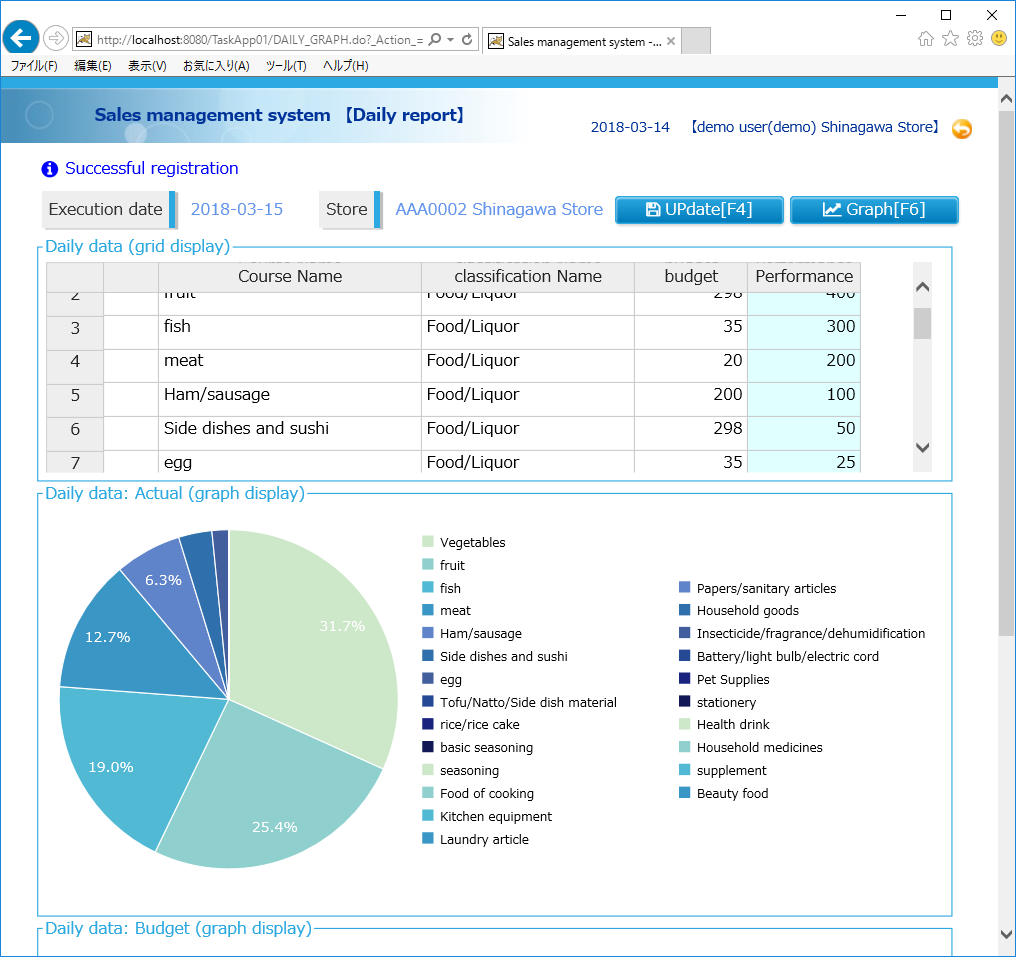
Task: Click the search magnifier in address bar
Action: [x=434, y=40]
